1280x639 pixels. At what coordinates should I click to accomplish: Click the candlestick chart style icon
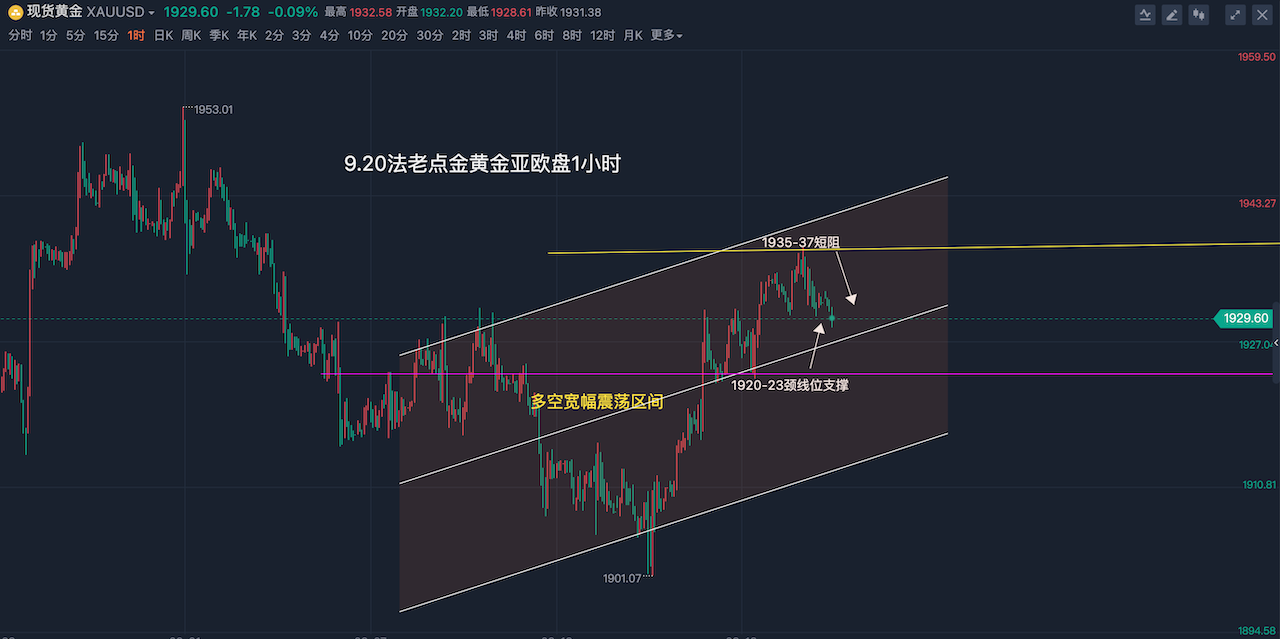point(1199,14)
